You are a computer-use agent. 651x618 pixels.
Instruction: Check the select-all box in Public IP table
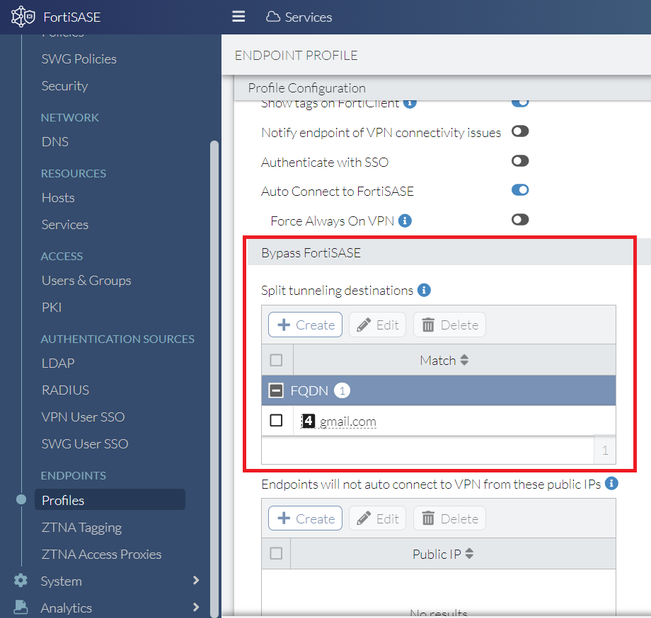(276, 553)
